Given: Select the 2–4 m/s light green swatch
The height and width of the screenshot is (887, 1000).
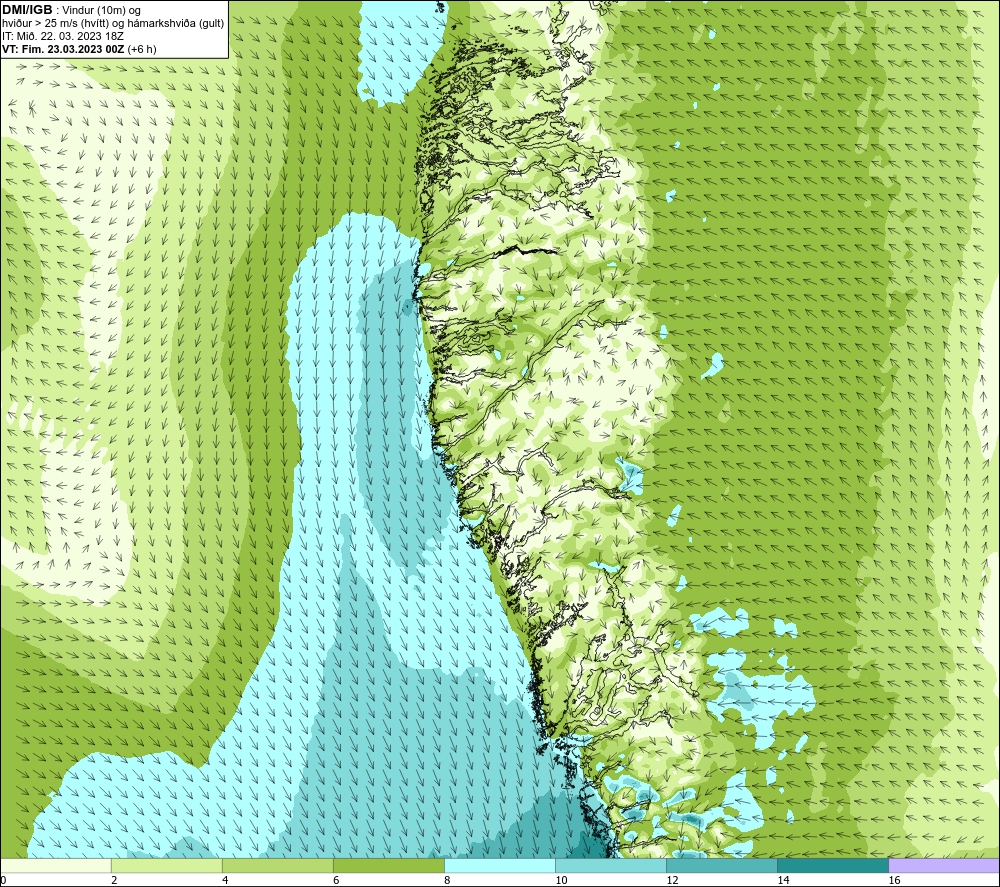Looking at the screenshot, I should point(167,866).
